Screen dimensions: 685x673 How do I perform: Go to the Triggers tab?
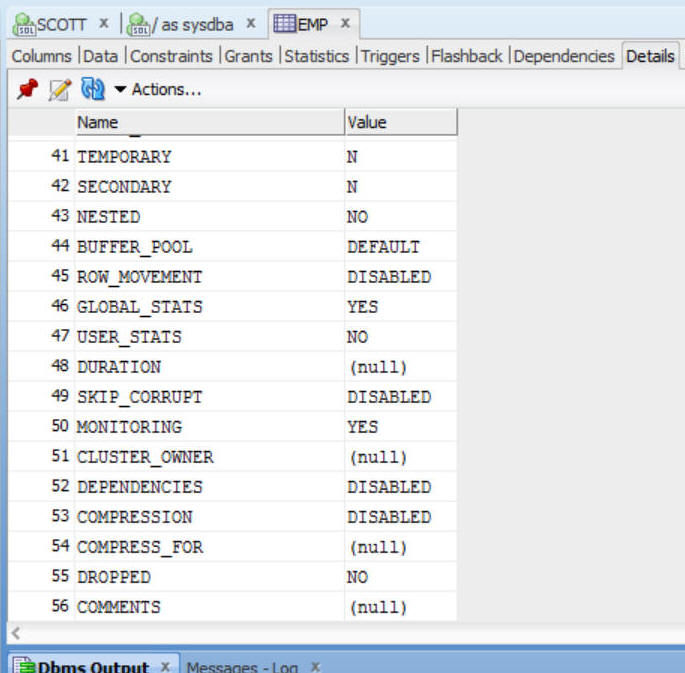[391, 56]
